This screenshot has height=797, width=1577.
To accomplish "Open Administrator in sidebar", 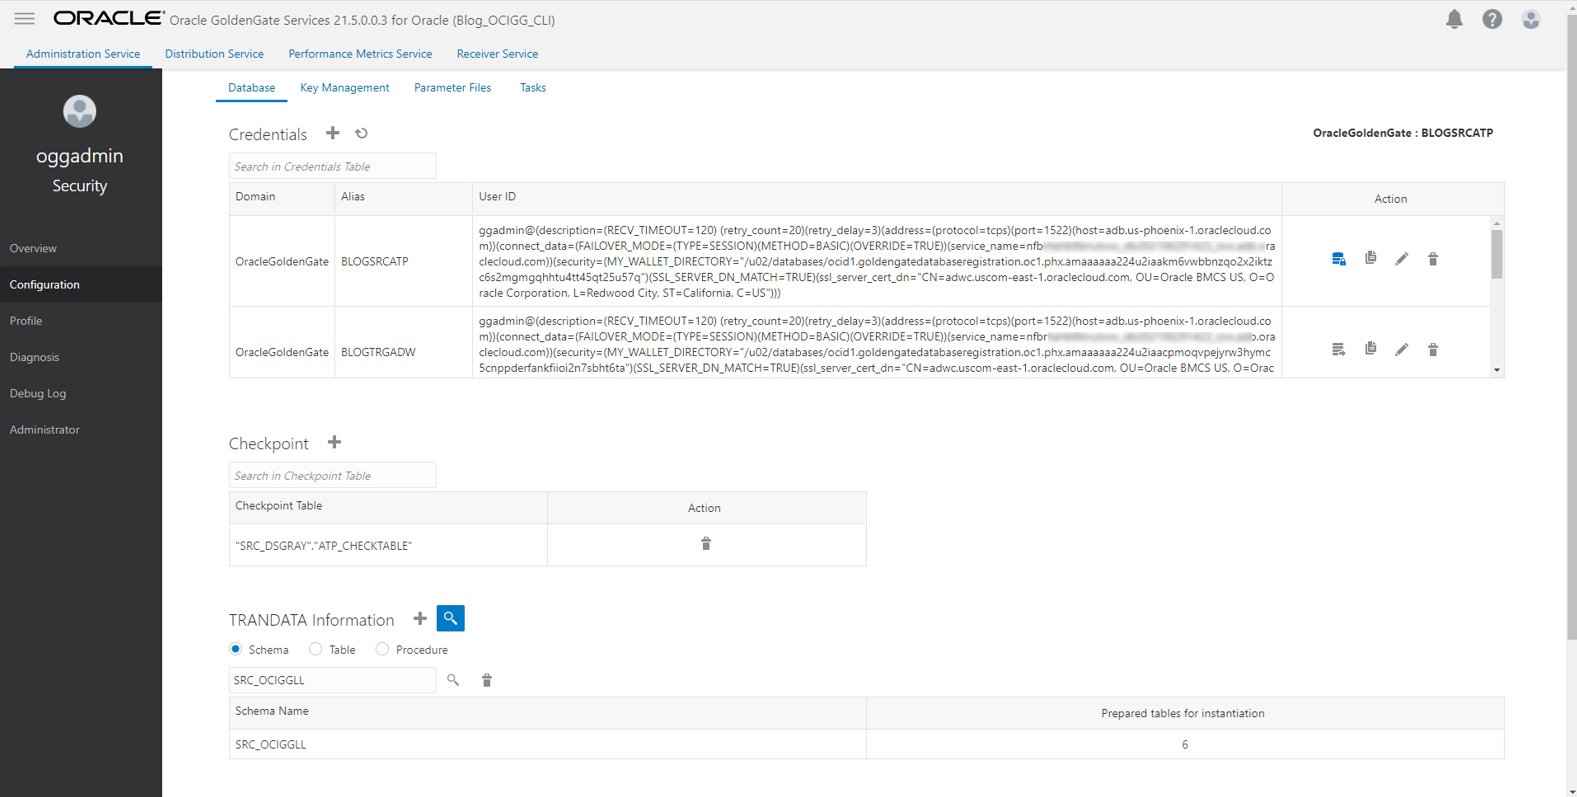I will (x=81, y=430).
